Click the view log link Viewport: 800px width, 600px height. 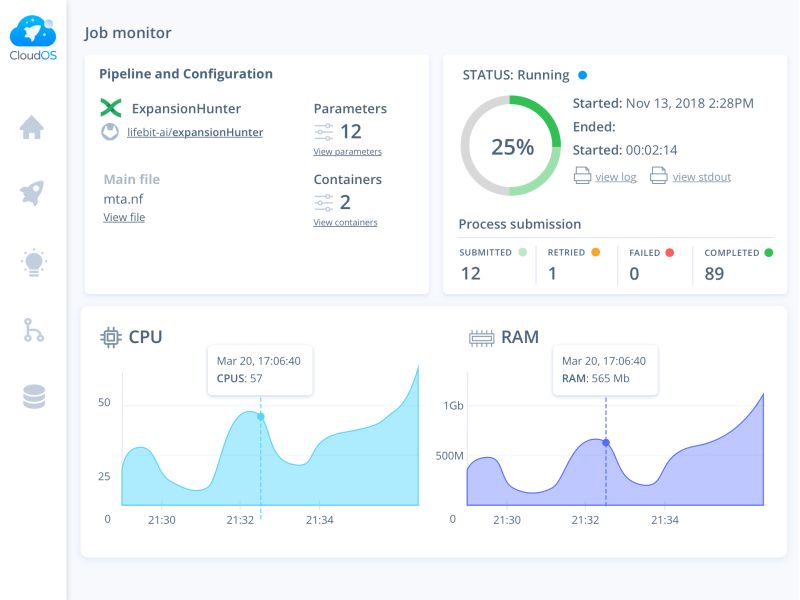tap(616, 177)
